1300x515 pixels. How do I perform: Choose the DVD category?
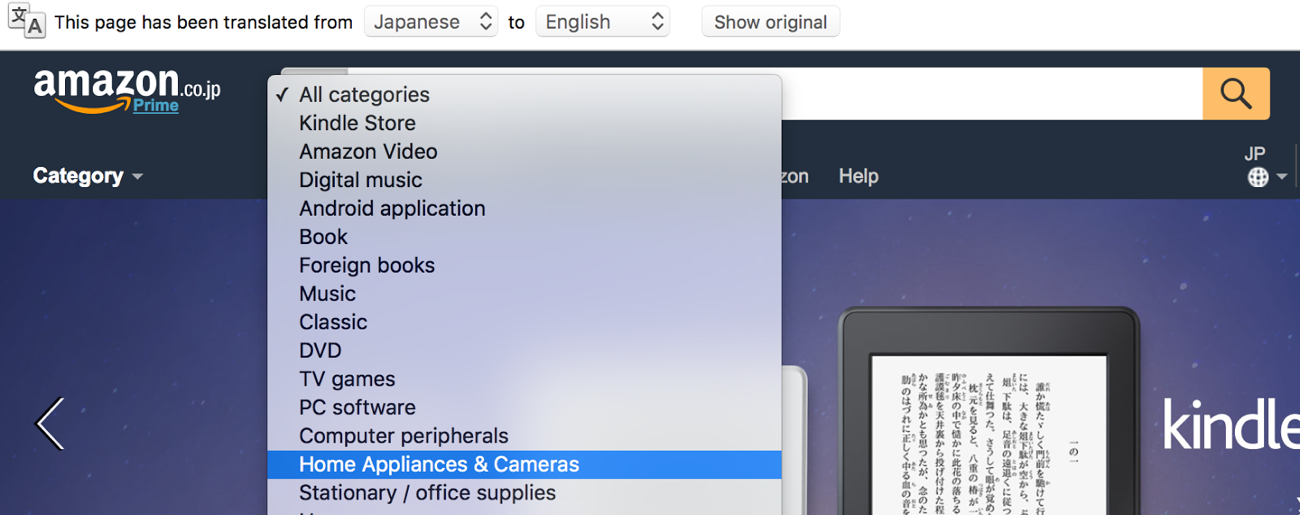click(524, 351)
